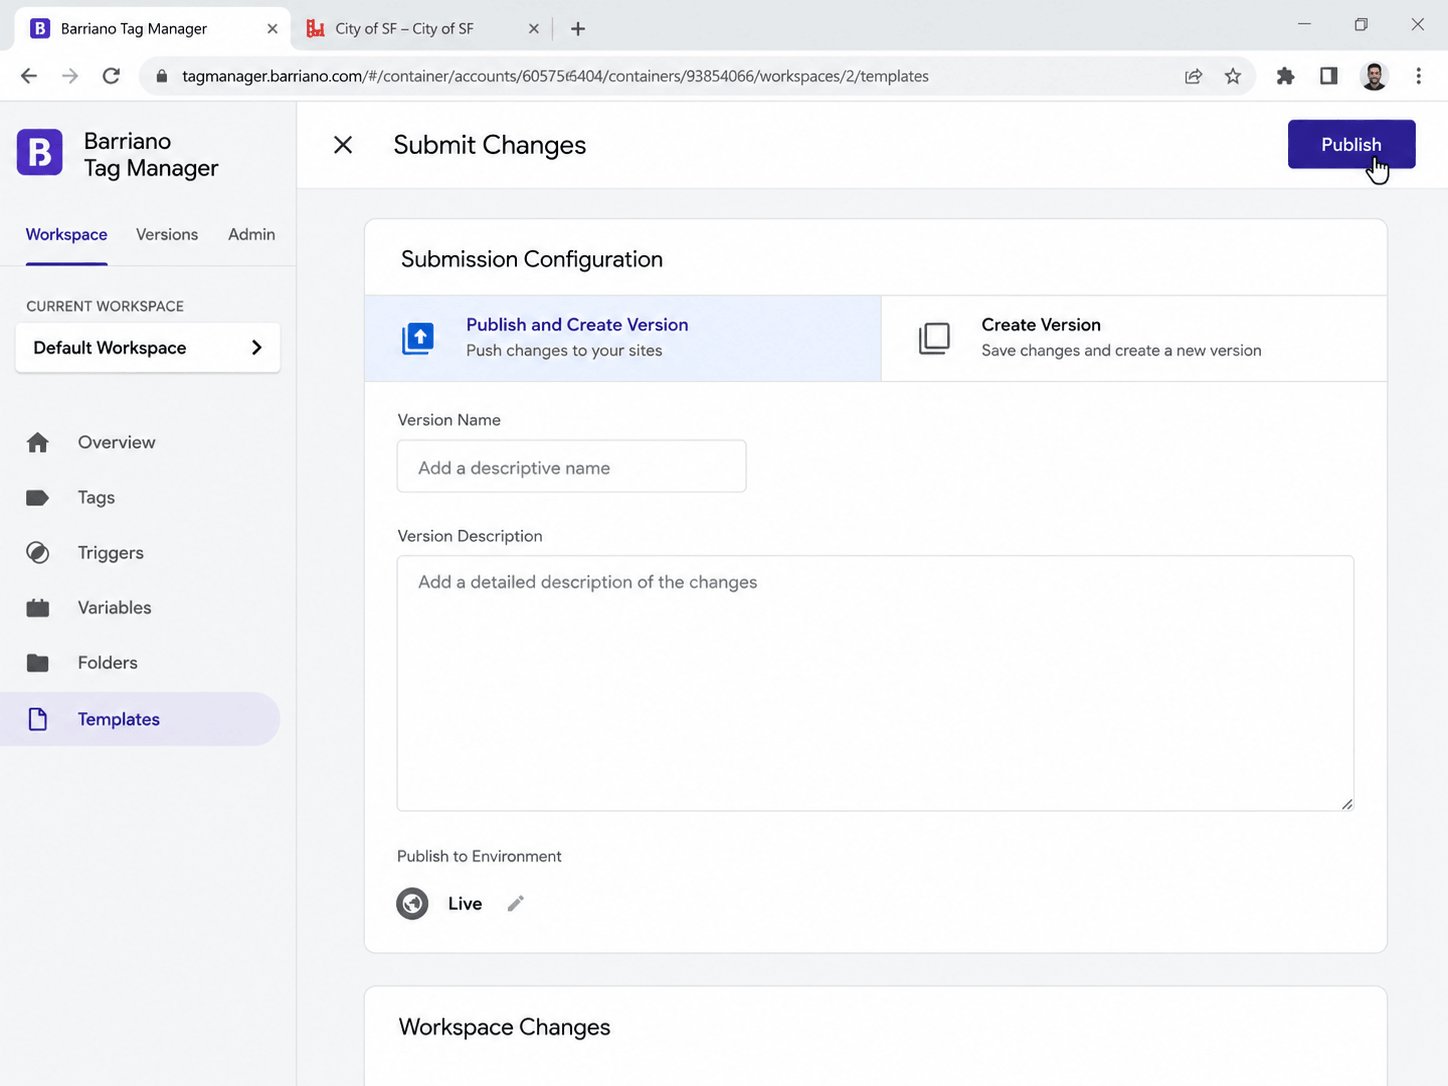Image resolution: width=1448 pixels, height=1086 pixels.
Task: Click the Publish to Environment label
Action: [479, 856]
